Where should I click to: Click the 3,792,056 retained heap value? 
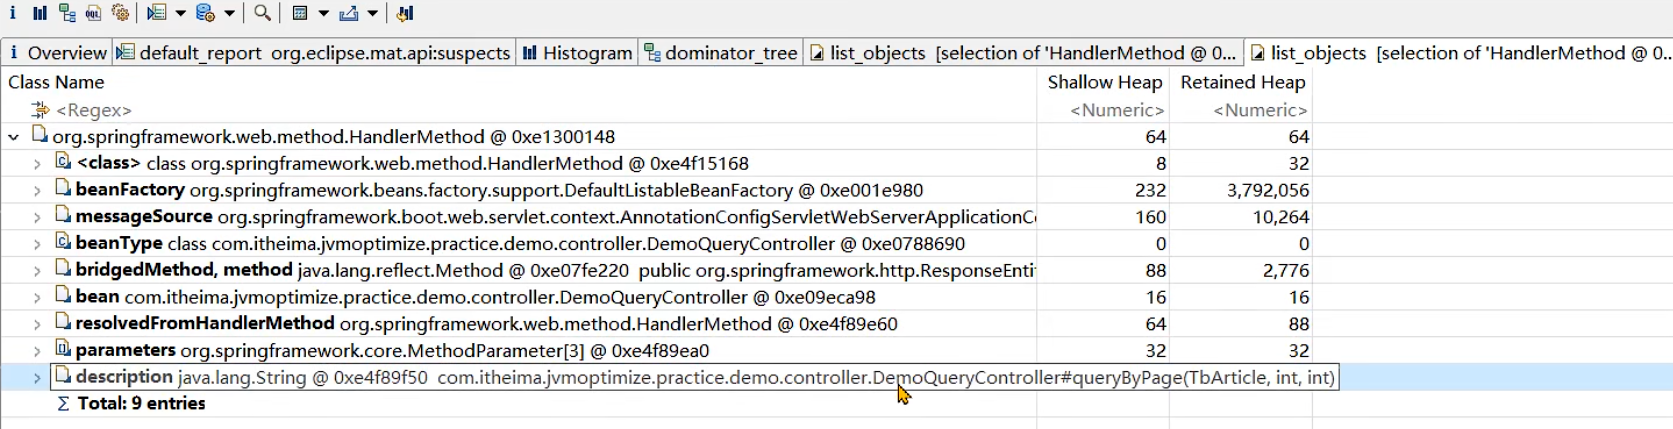(x=1267, y=190)
